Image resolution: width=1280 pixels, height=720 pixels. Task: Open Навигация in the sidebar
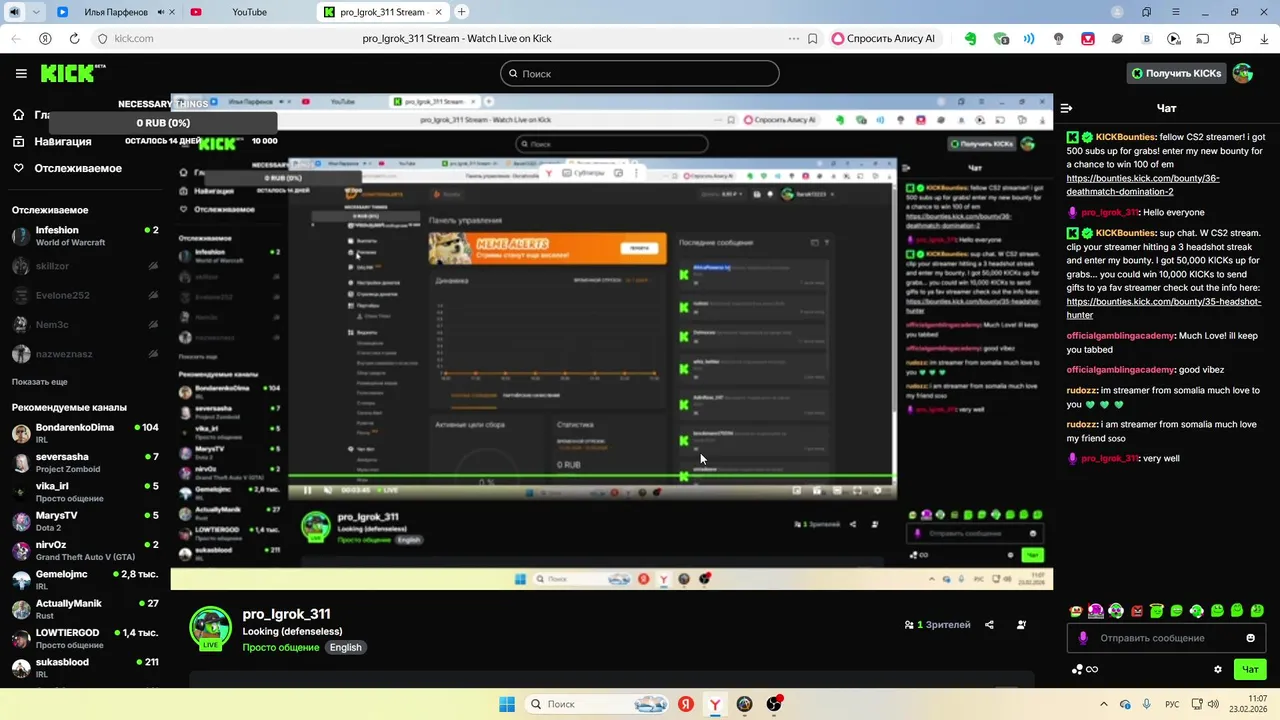click(63, 141)
